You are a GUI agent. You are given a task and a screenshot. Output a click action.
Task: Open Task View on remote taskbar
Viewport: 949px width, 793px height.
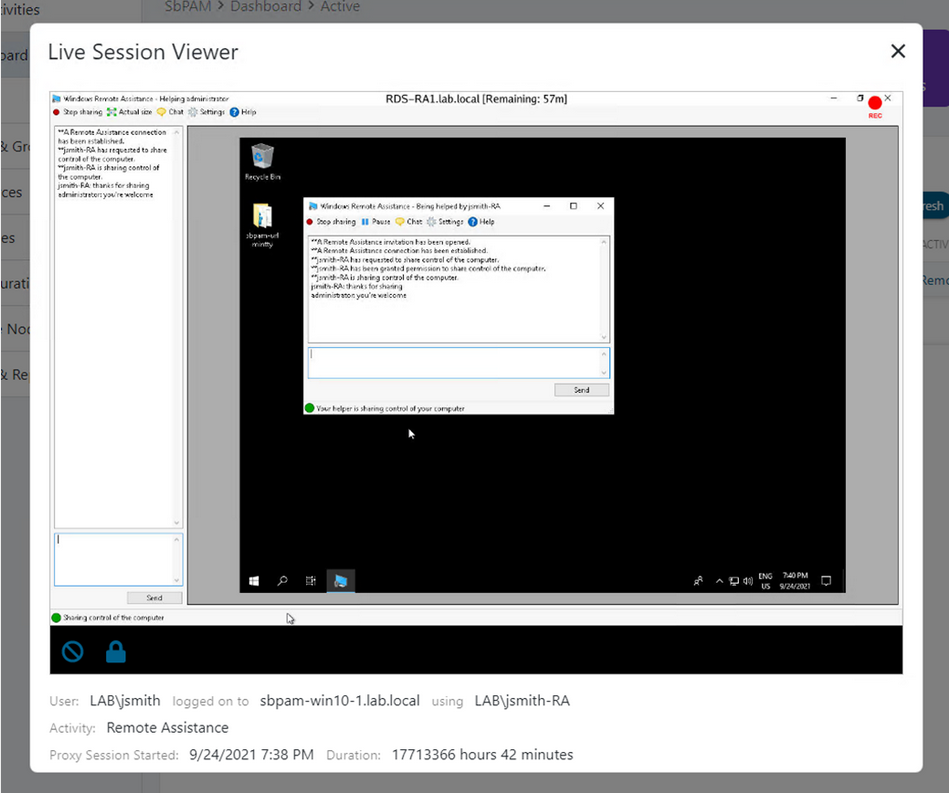click(311, 580)
